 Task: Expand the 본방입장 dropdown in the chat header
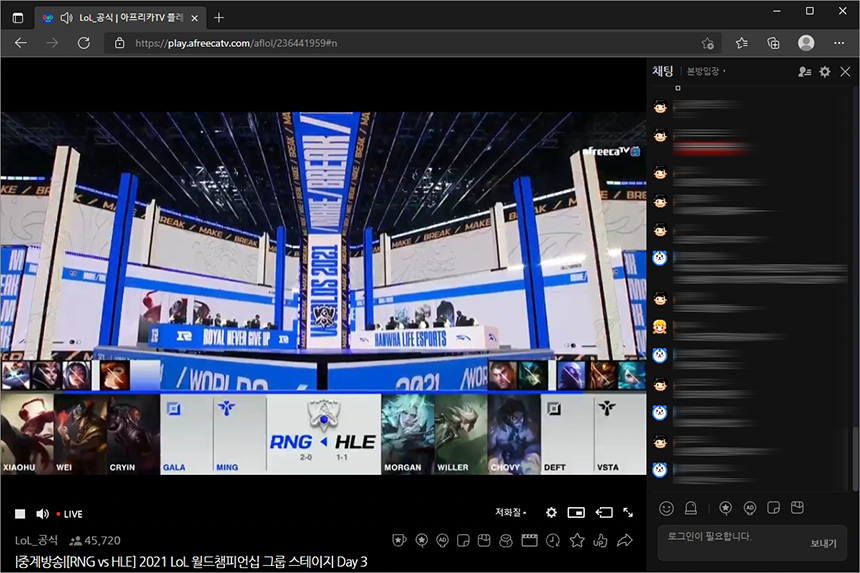pyautogui.click(x=706, y=71)
